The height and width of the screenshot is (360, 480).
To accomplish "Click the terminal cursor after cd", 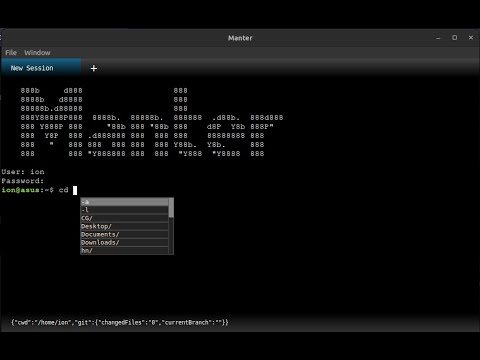I will (x=75, y=190).
